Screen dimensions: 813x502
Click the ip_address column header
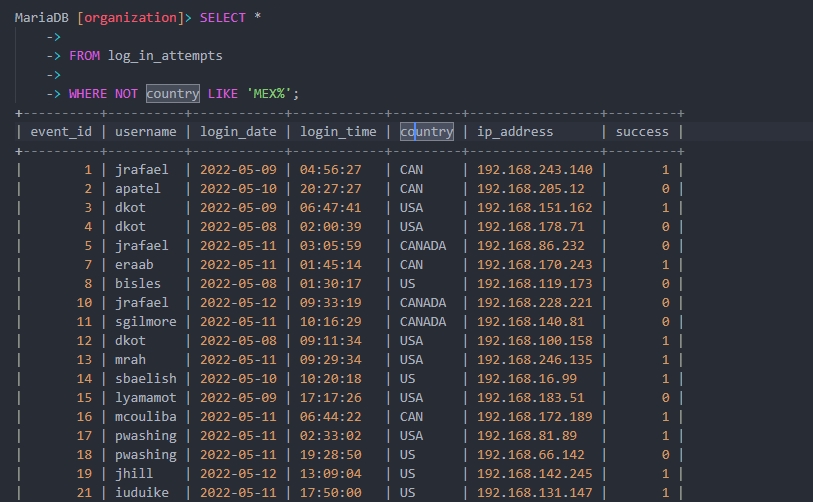click(515, 131)
